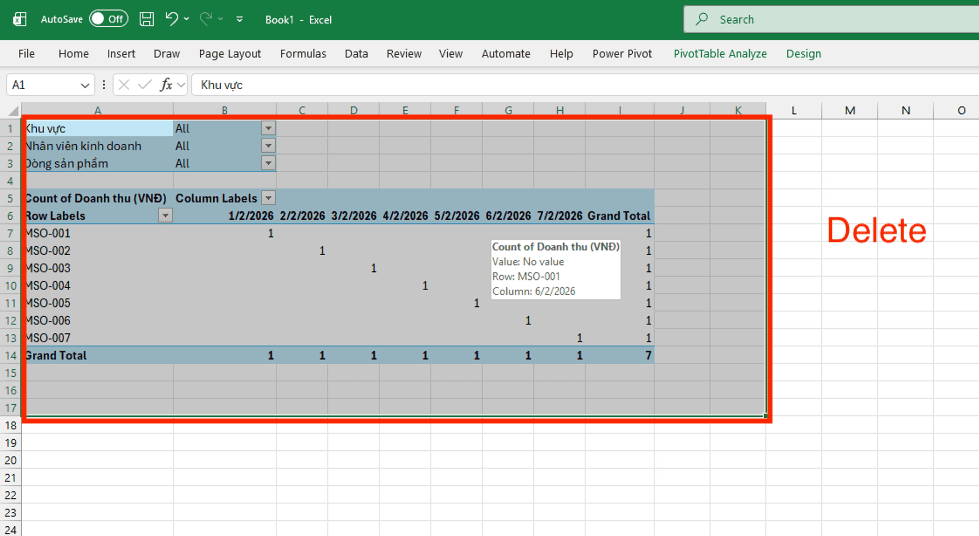Open Customize Quick Access Toolbar dropdown
Image resolution: width=979 pixels, height=536 pixels.
pyautogui.click(x=240, y=19)
